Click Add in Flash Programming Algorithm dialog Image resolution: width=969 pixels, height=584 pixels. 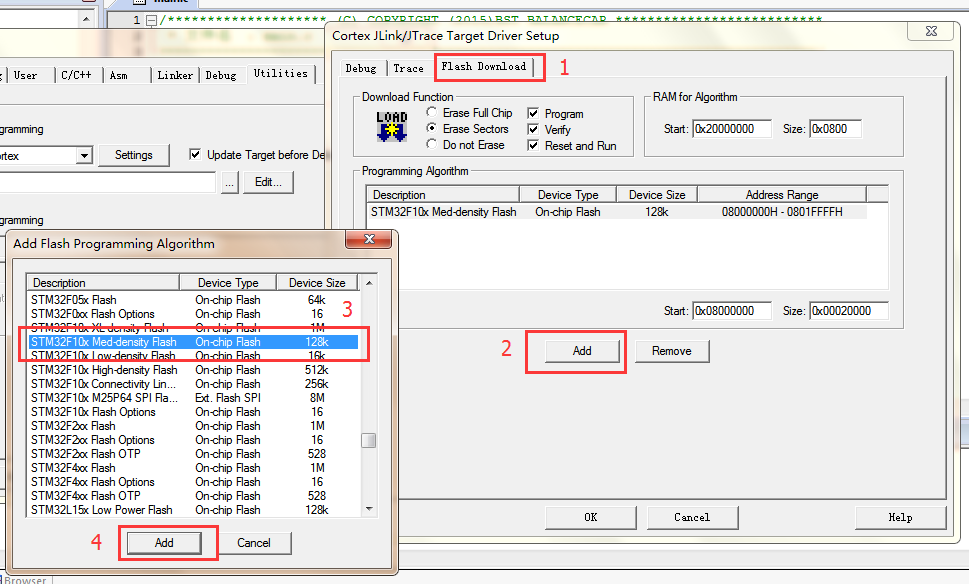tap(164, 543)
